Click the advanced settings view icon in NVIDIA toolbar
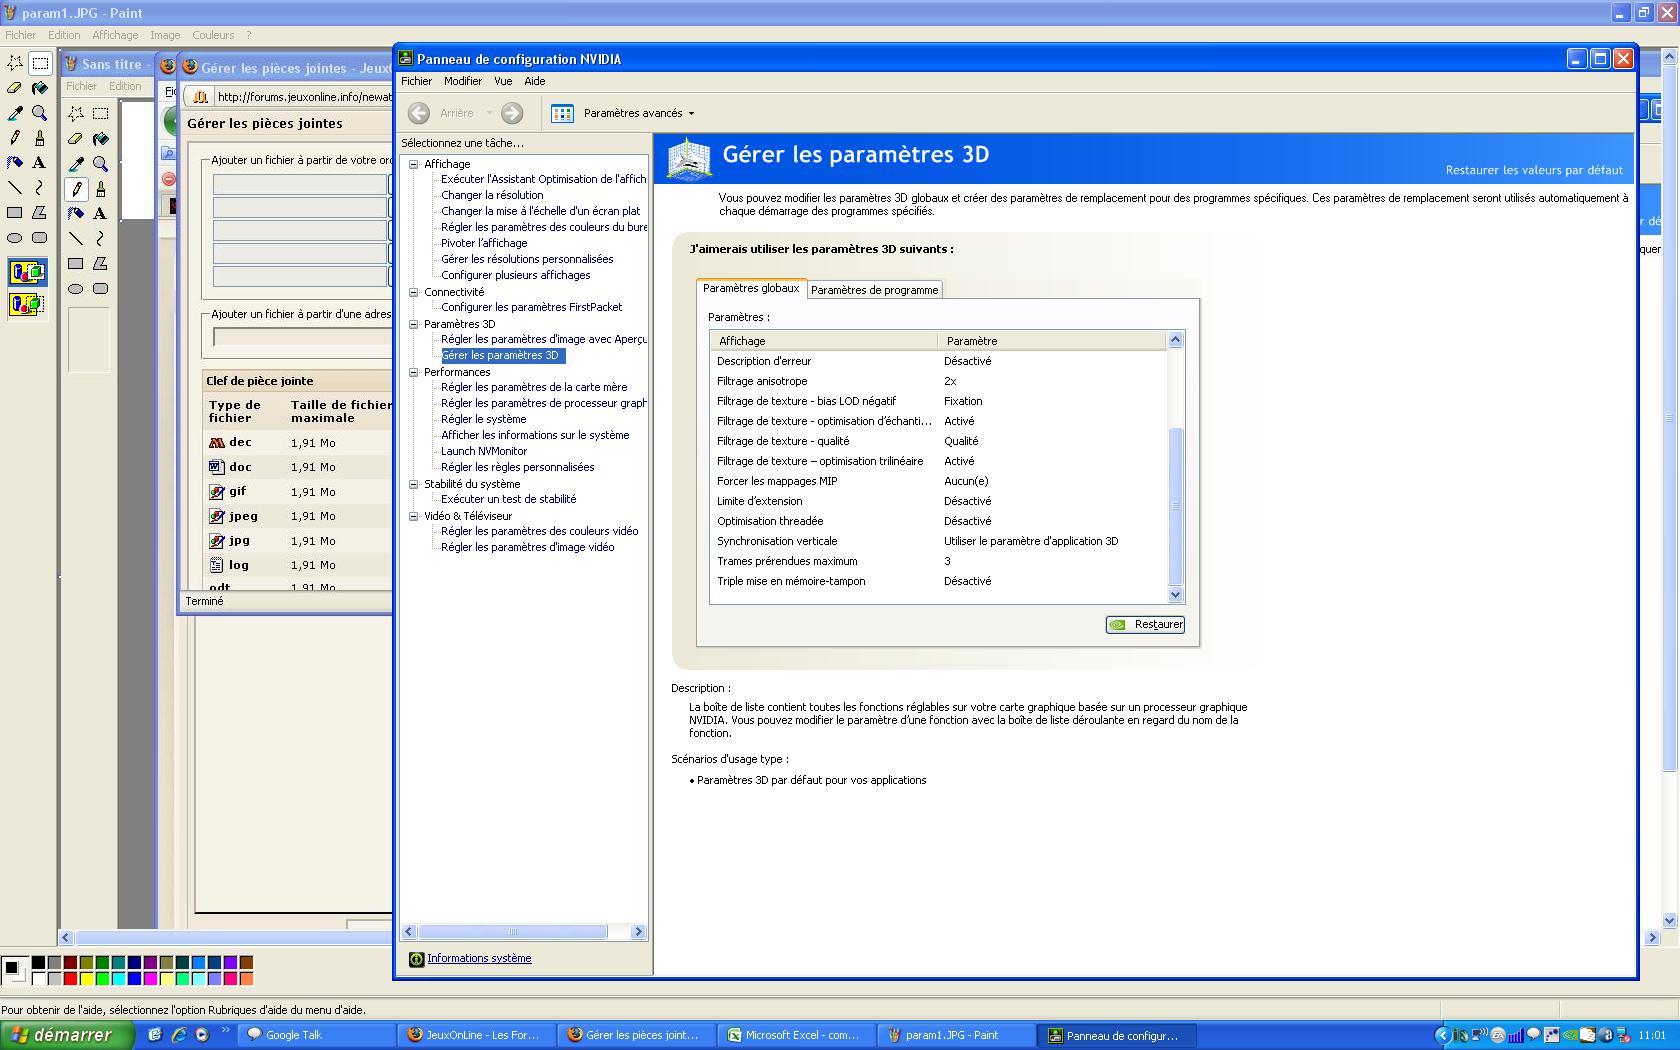The width and height of the screenshot is (1680, 1050). pos(563,113)
